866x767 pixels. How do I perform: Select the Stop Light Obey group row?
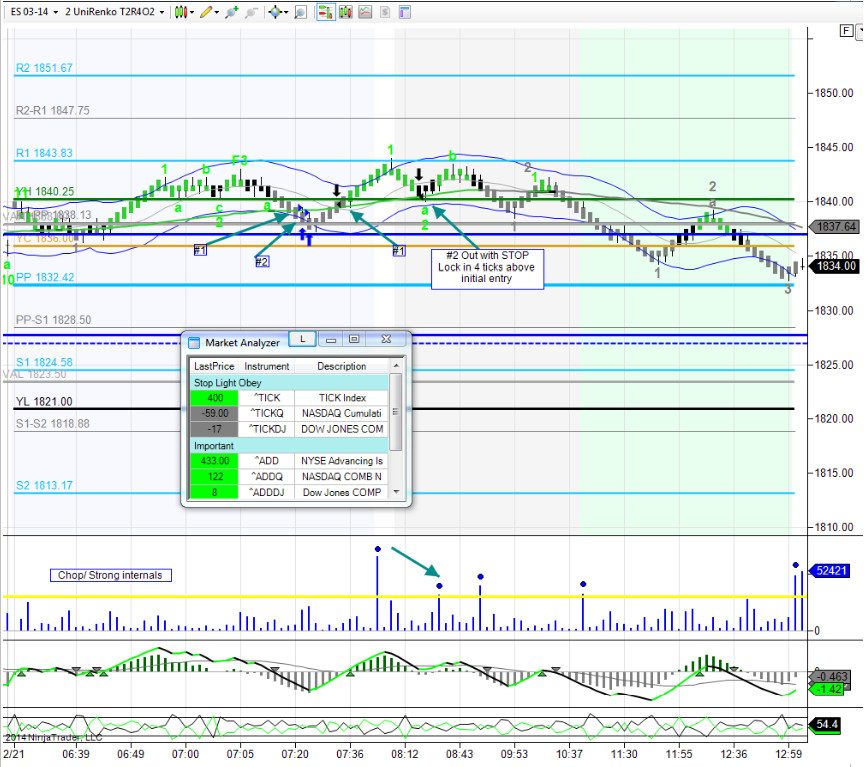(289, 383)
